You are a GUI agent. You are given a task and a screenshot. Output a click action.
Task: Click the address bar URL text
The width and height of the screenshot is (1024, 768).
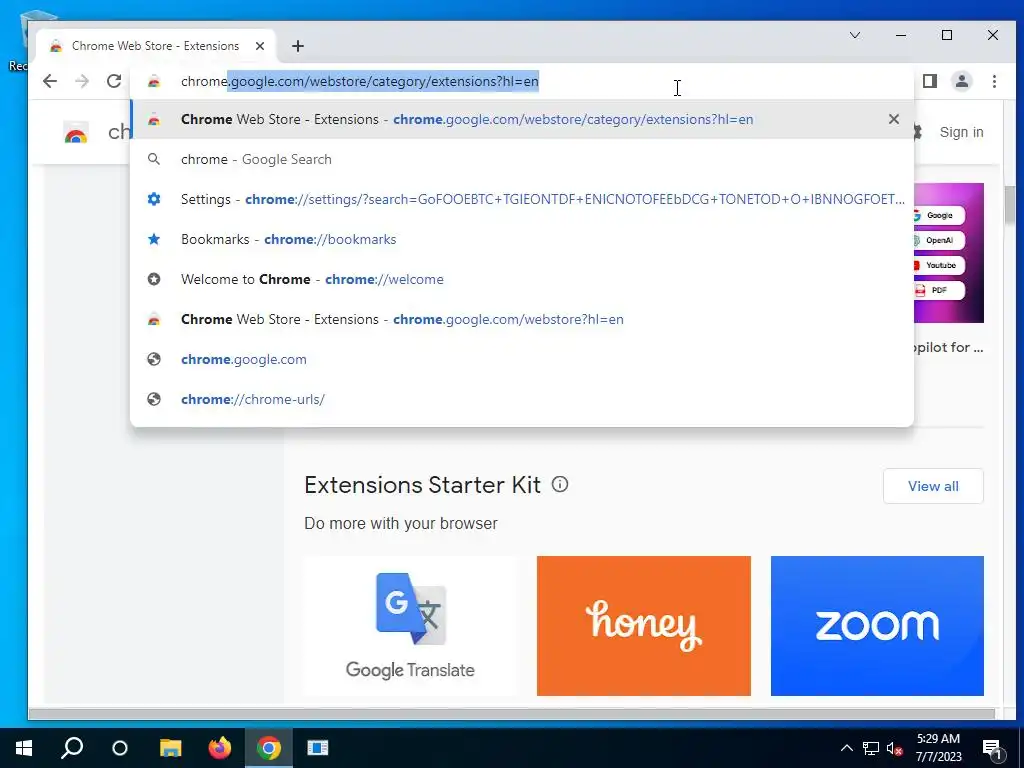[x=360, y=82]
